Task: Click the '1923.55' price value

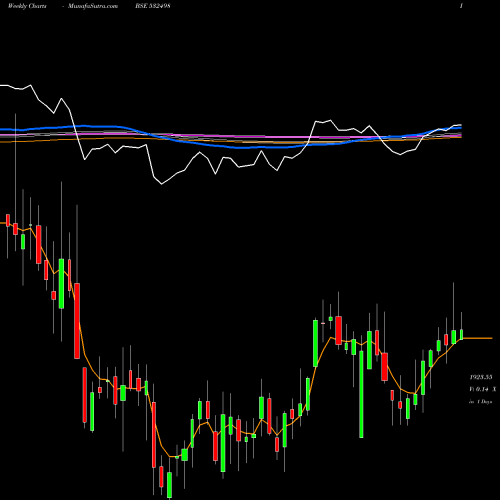Action: click(x=481, y=377)
